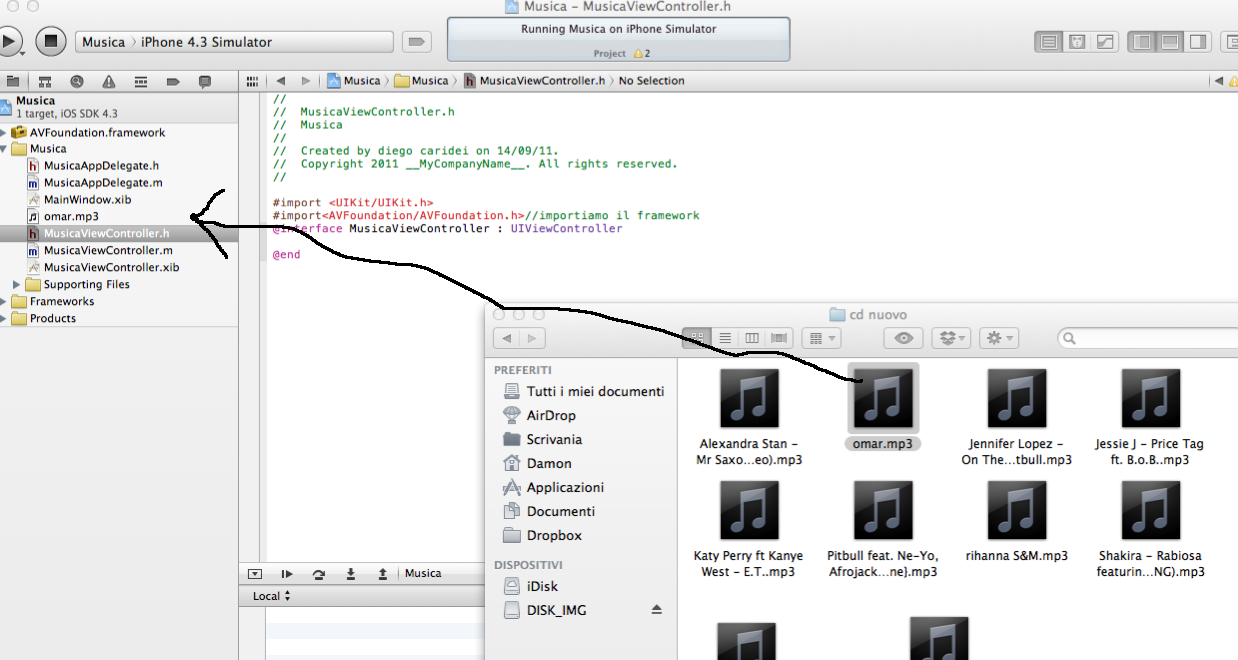The height and width of the screenshot is (660, 1238).
Task: Select the Musica project root in navigator
Action: 119,106
